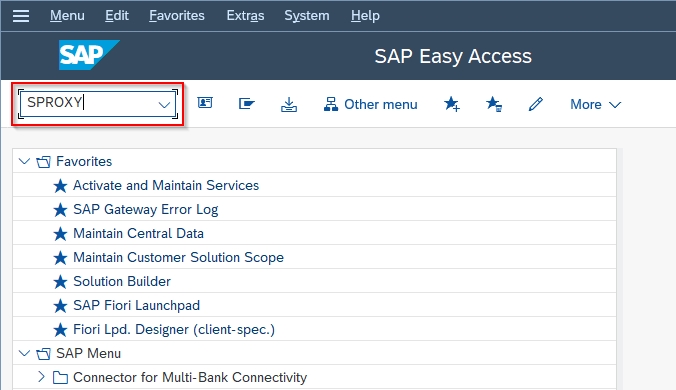Screen dimensions: 676x390
Task: Click the Add to Favorites star icon
Action: click(451, 104)
